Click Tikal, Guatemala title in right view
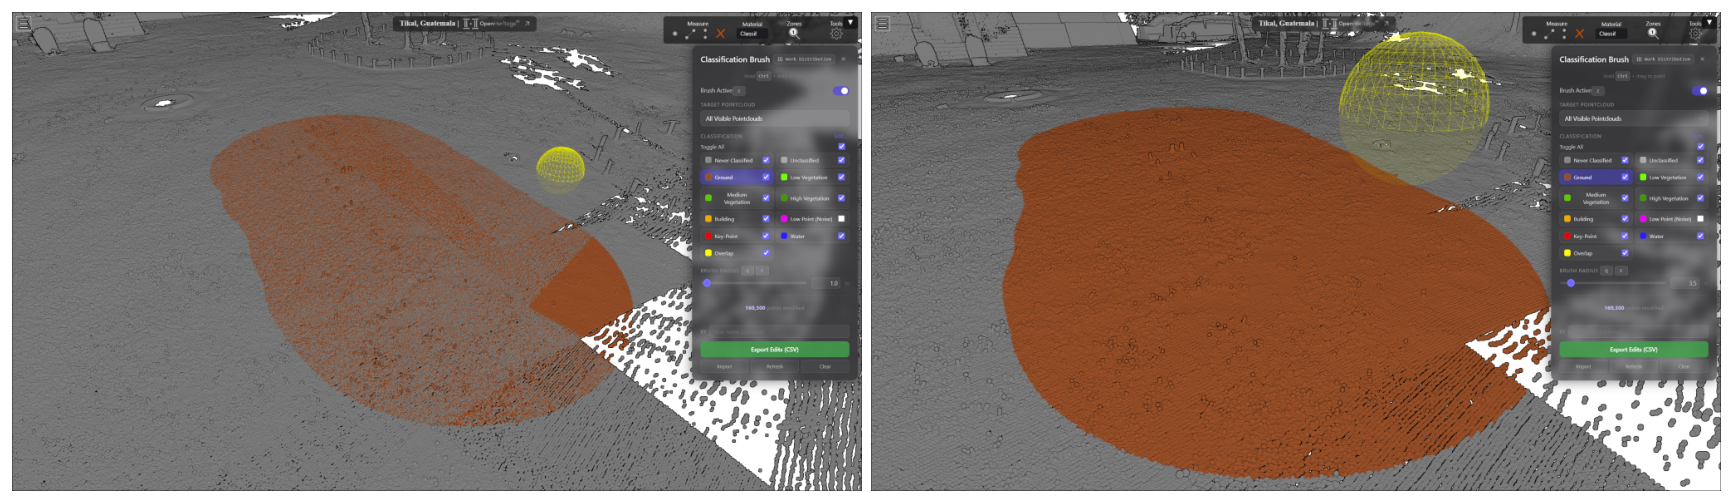 click(x=1287, y=23)
